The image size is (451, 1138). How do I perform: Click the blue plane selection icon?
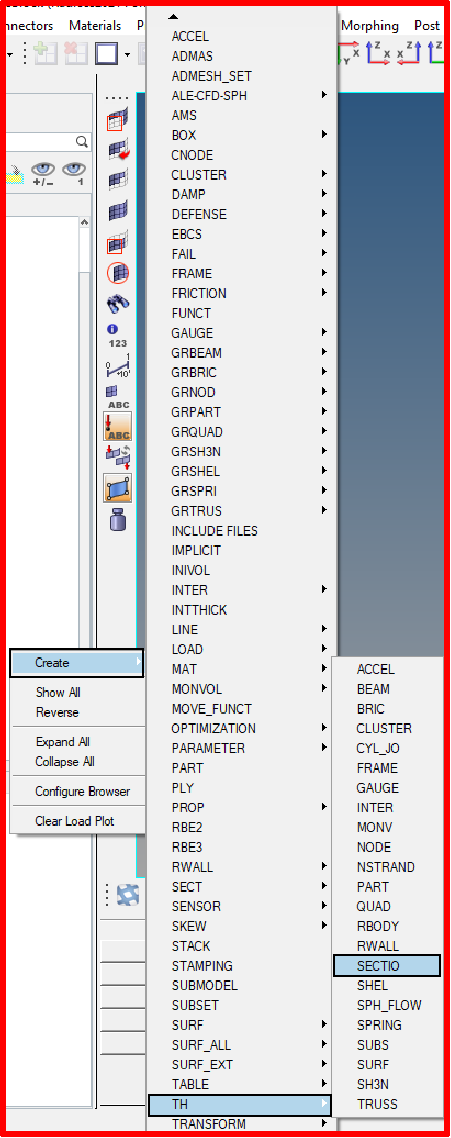[117, 488]
